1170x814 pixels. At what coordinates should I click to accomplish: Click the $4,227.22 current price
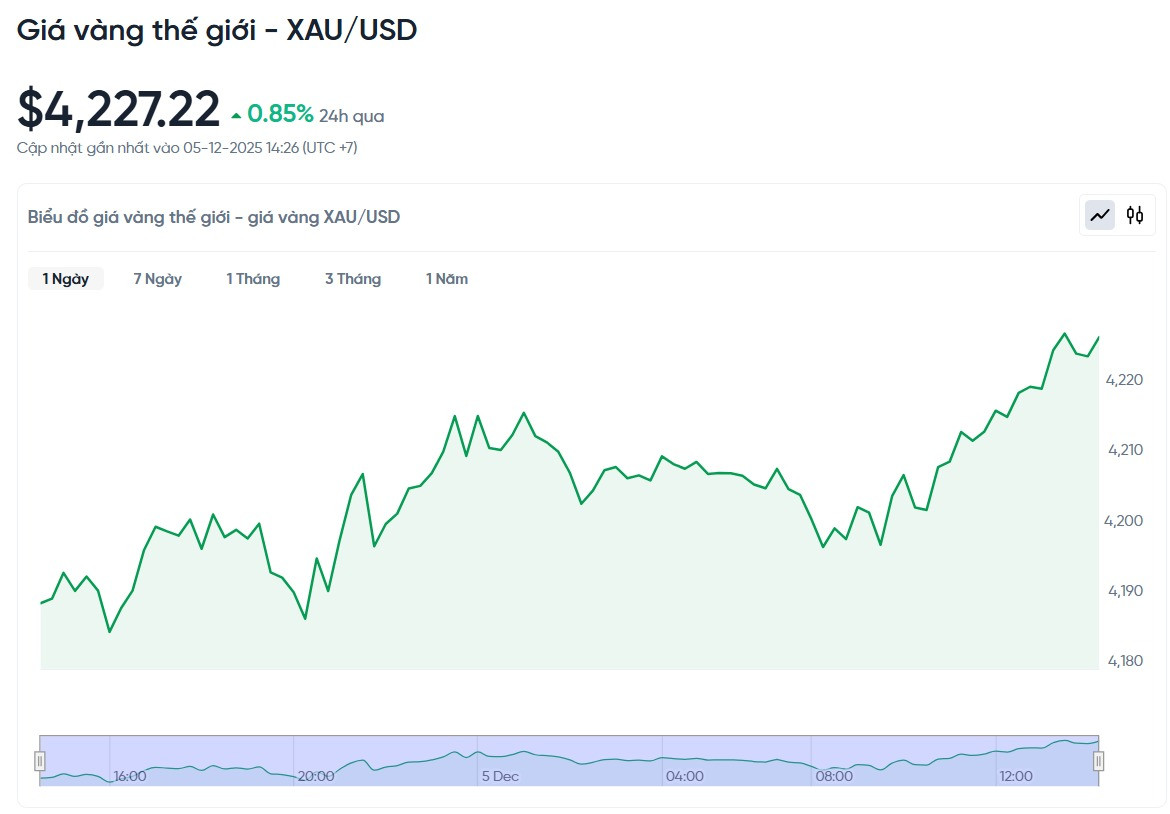point(119,109)
